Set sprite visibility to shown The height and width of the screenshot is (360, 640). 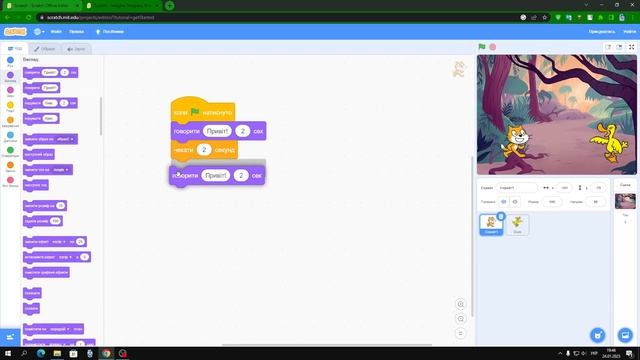coord(504,202)
